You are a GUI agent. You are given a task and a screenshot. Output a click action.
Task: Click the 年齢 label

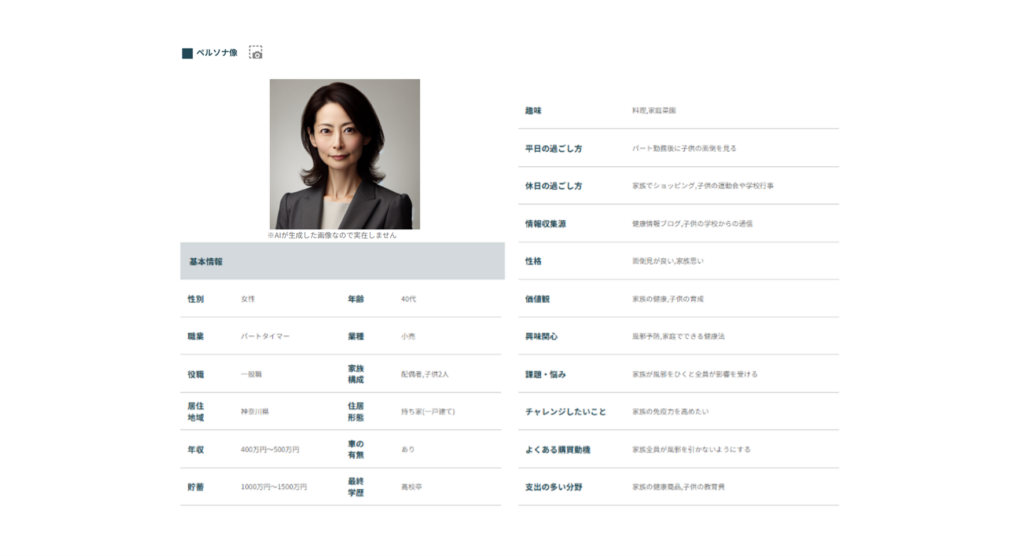coord(356,299)
